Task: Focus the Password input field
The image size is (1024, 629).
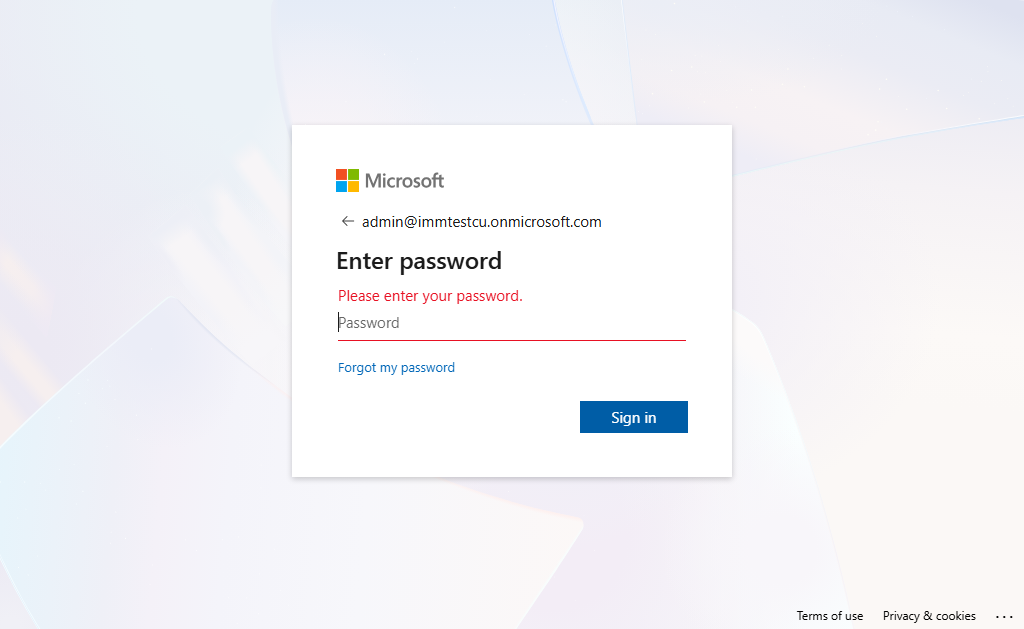Action: (511, 323)
